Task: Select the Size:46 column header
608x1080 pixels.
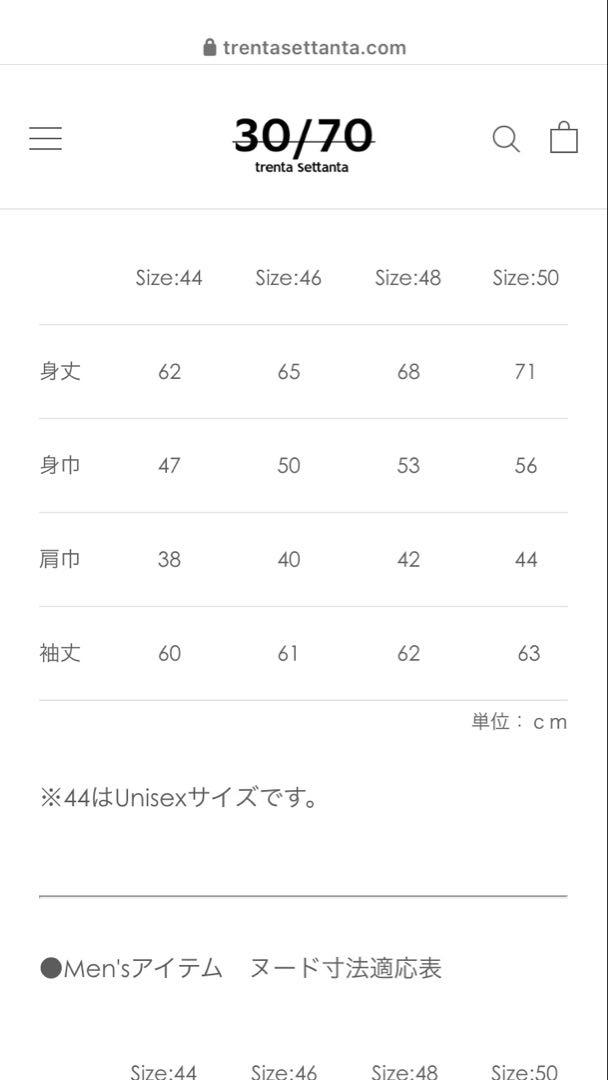Action: (x=289, y=278)
